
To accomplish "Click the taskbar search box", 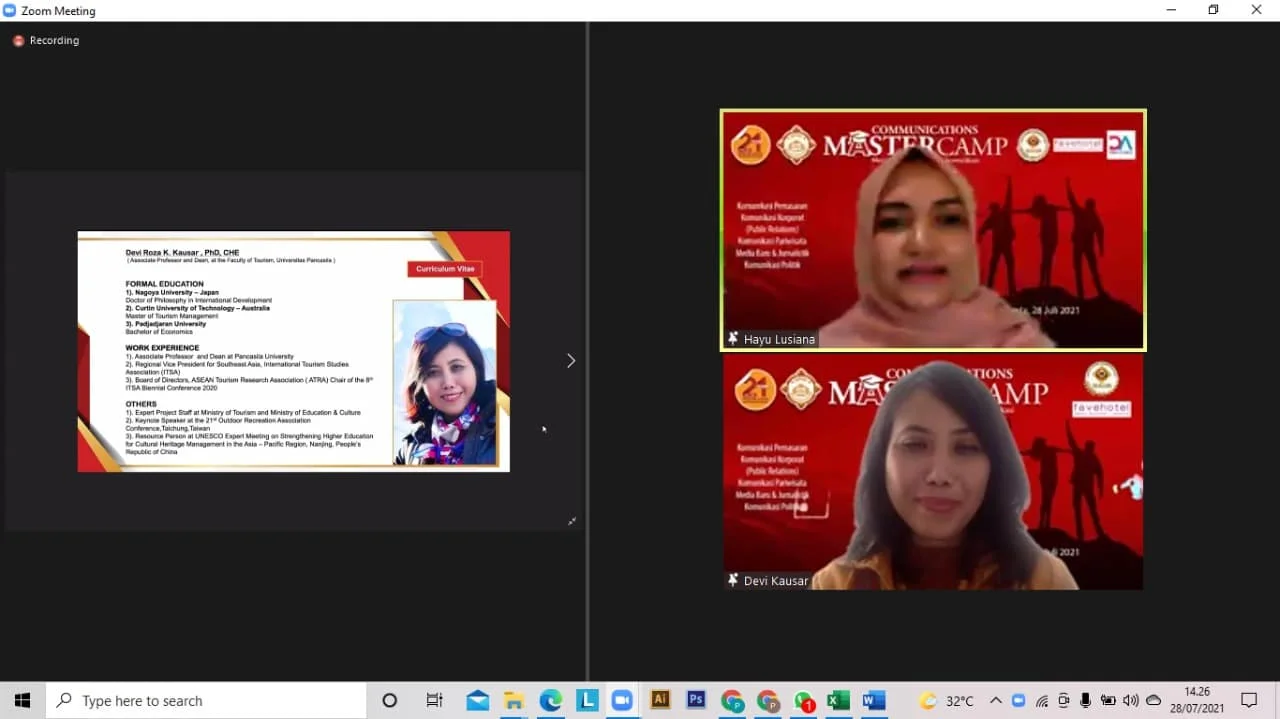I will coord(206,701).
